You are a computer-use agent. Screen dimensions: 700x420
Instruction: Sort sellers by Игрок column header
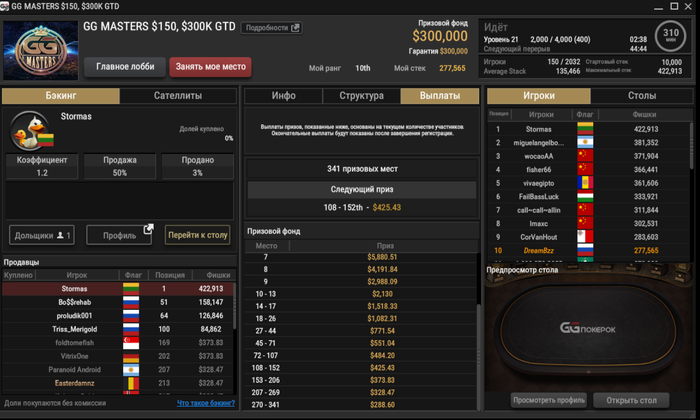point(77,275)
